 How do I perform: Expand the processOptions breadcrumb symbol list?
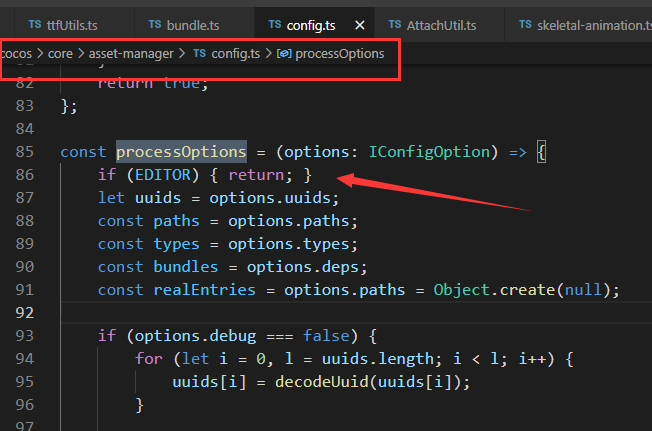pyautogui.click(x=339, y=53)
